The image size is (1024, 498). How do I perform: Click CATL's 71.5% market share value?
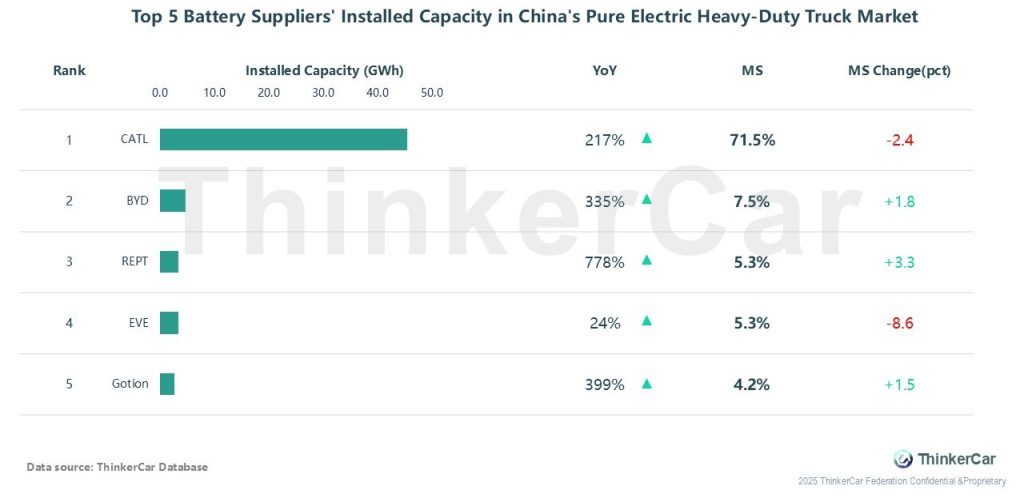click(x=752, y=140)
